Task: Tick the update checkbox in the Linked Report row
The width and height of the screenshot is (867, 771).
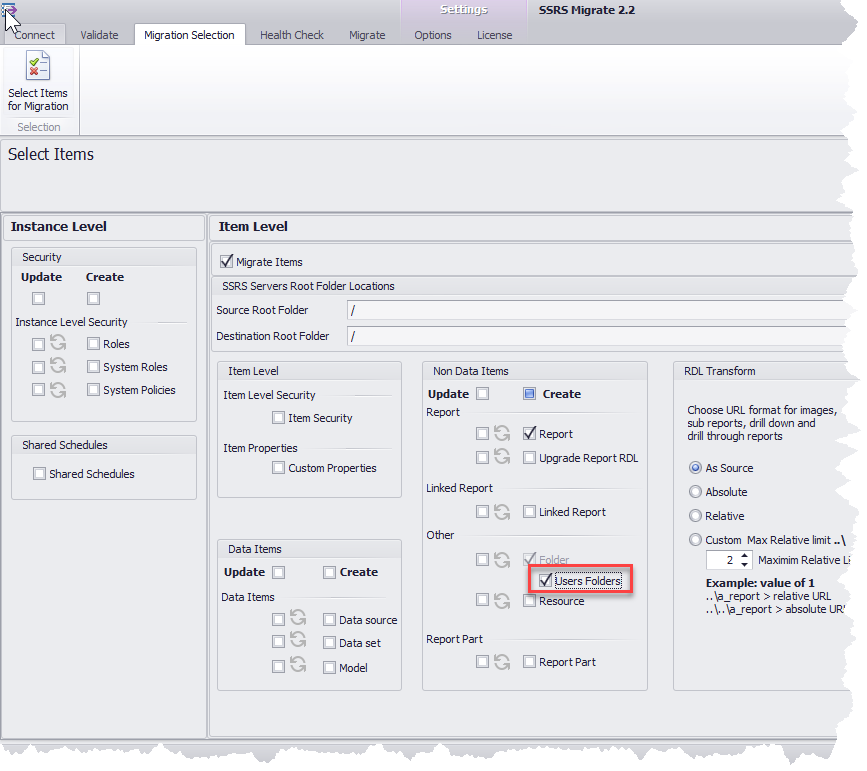Action: pyautogui.click(x=483, y=512)
